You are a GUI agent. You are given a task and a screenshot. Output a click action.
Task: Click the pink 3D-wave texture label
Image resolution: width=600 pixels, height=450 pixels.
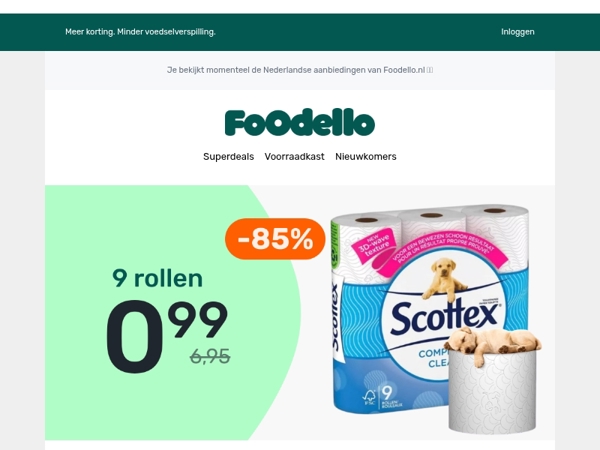(x=374, y=246)
